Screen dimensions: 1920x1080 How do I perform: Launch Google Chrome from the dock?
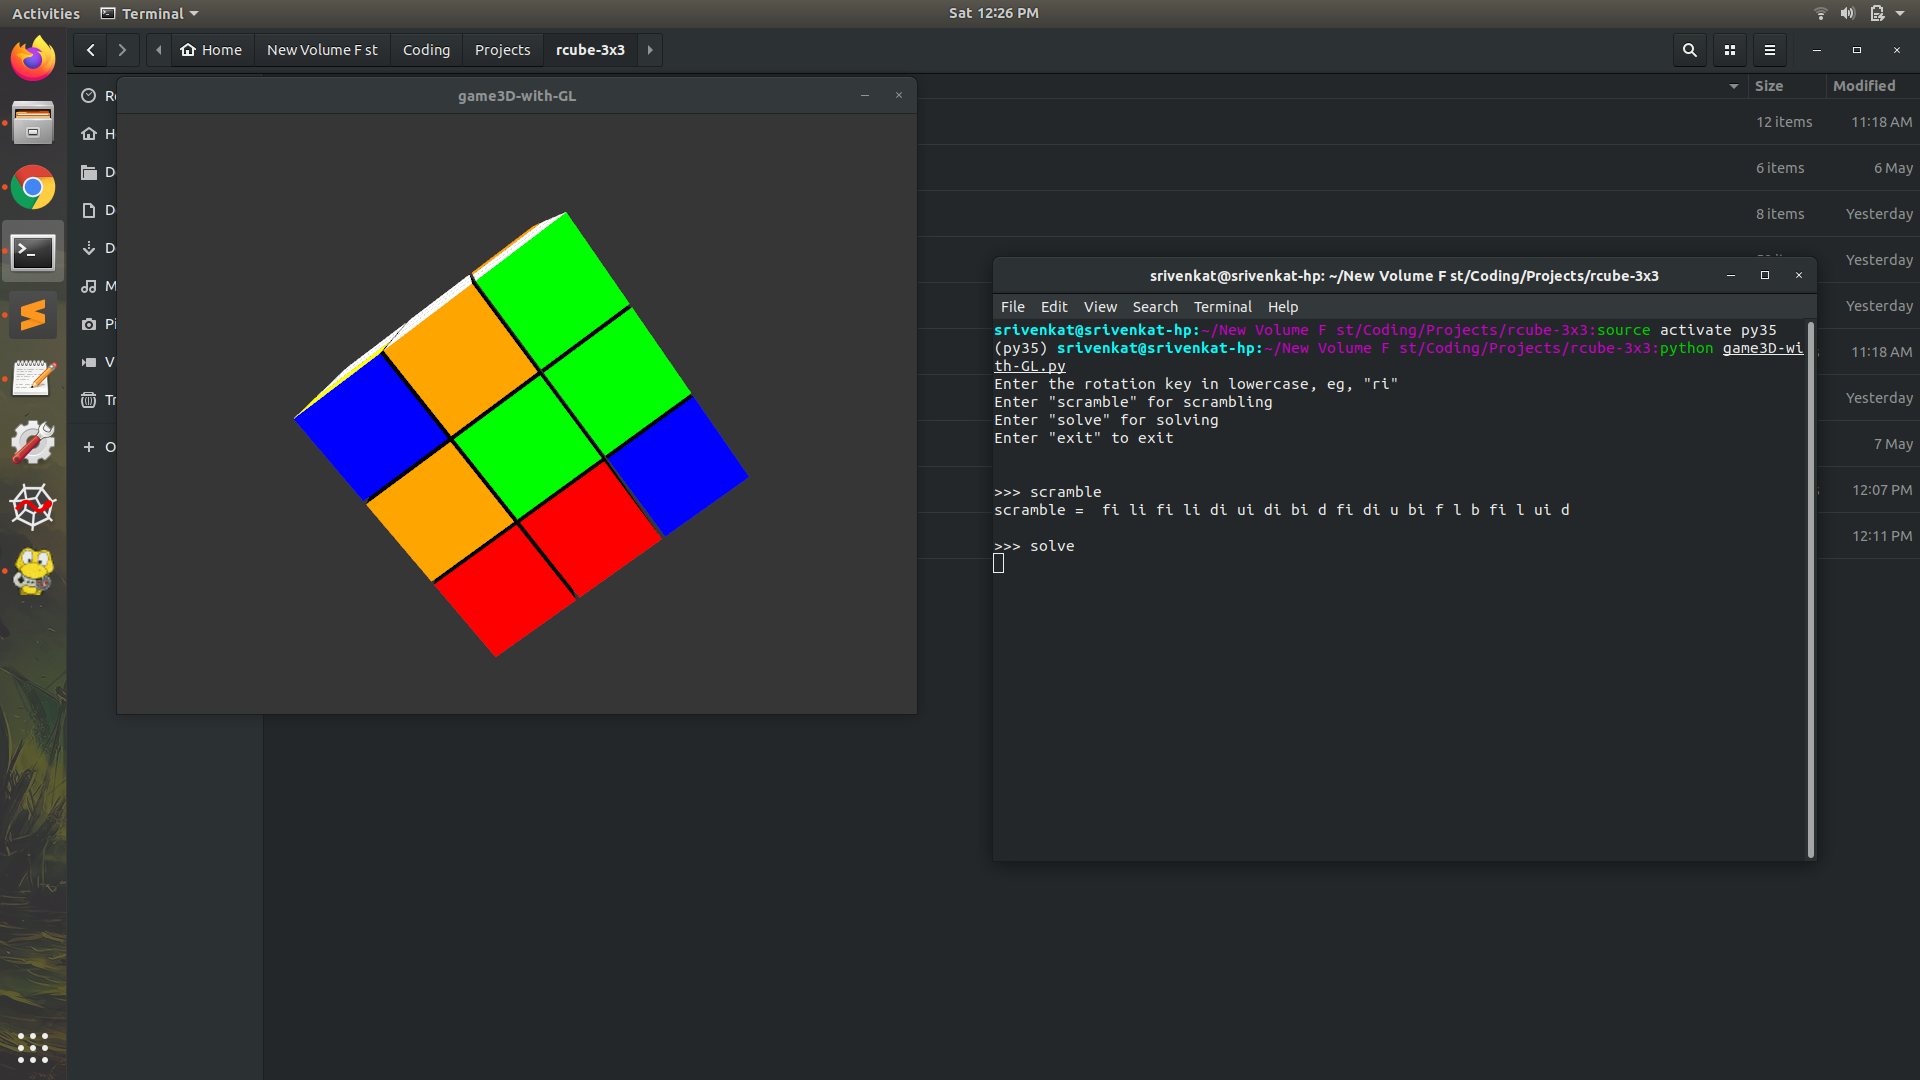pyautogui.click(x=33, y=187)
